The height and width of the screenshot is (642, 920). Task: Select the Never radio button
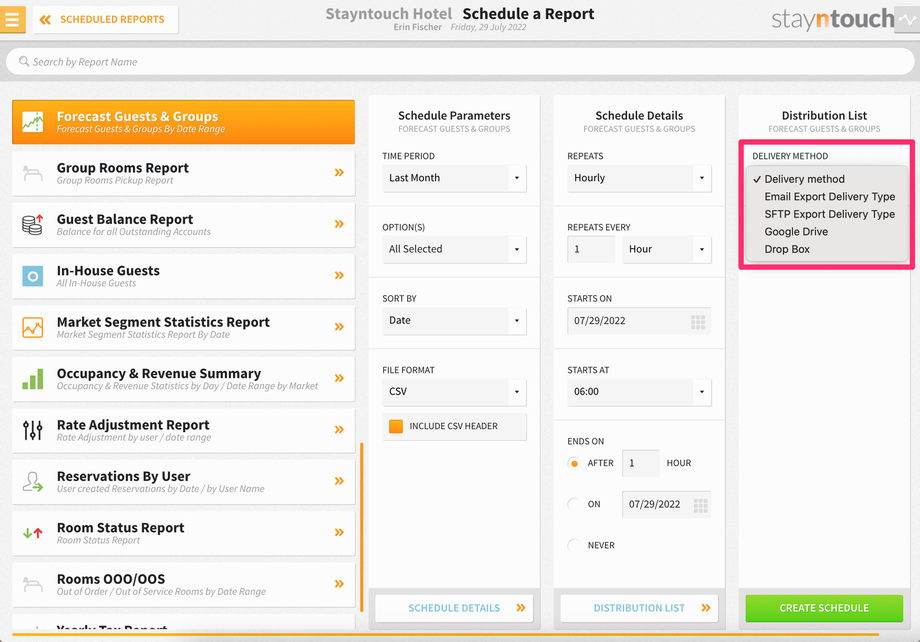point(574,545)
